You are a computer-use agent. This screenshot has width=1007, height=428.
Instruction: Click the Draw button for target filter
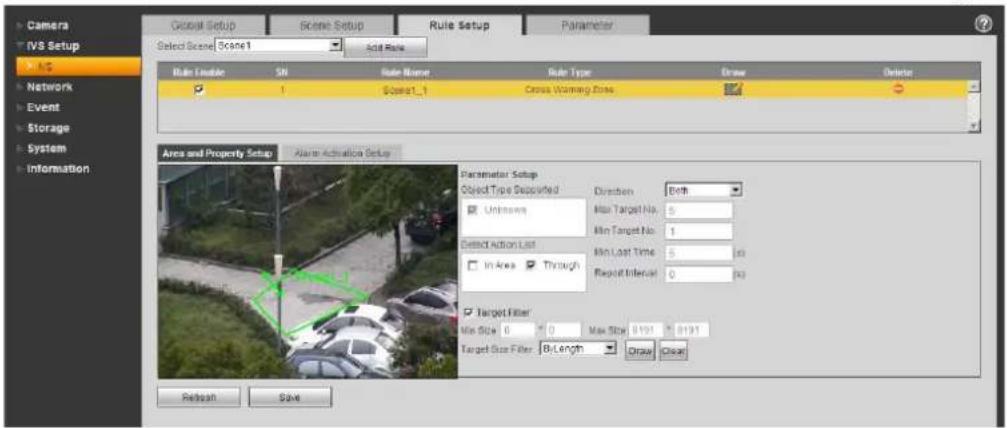click(x=639, y=352)
